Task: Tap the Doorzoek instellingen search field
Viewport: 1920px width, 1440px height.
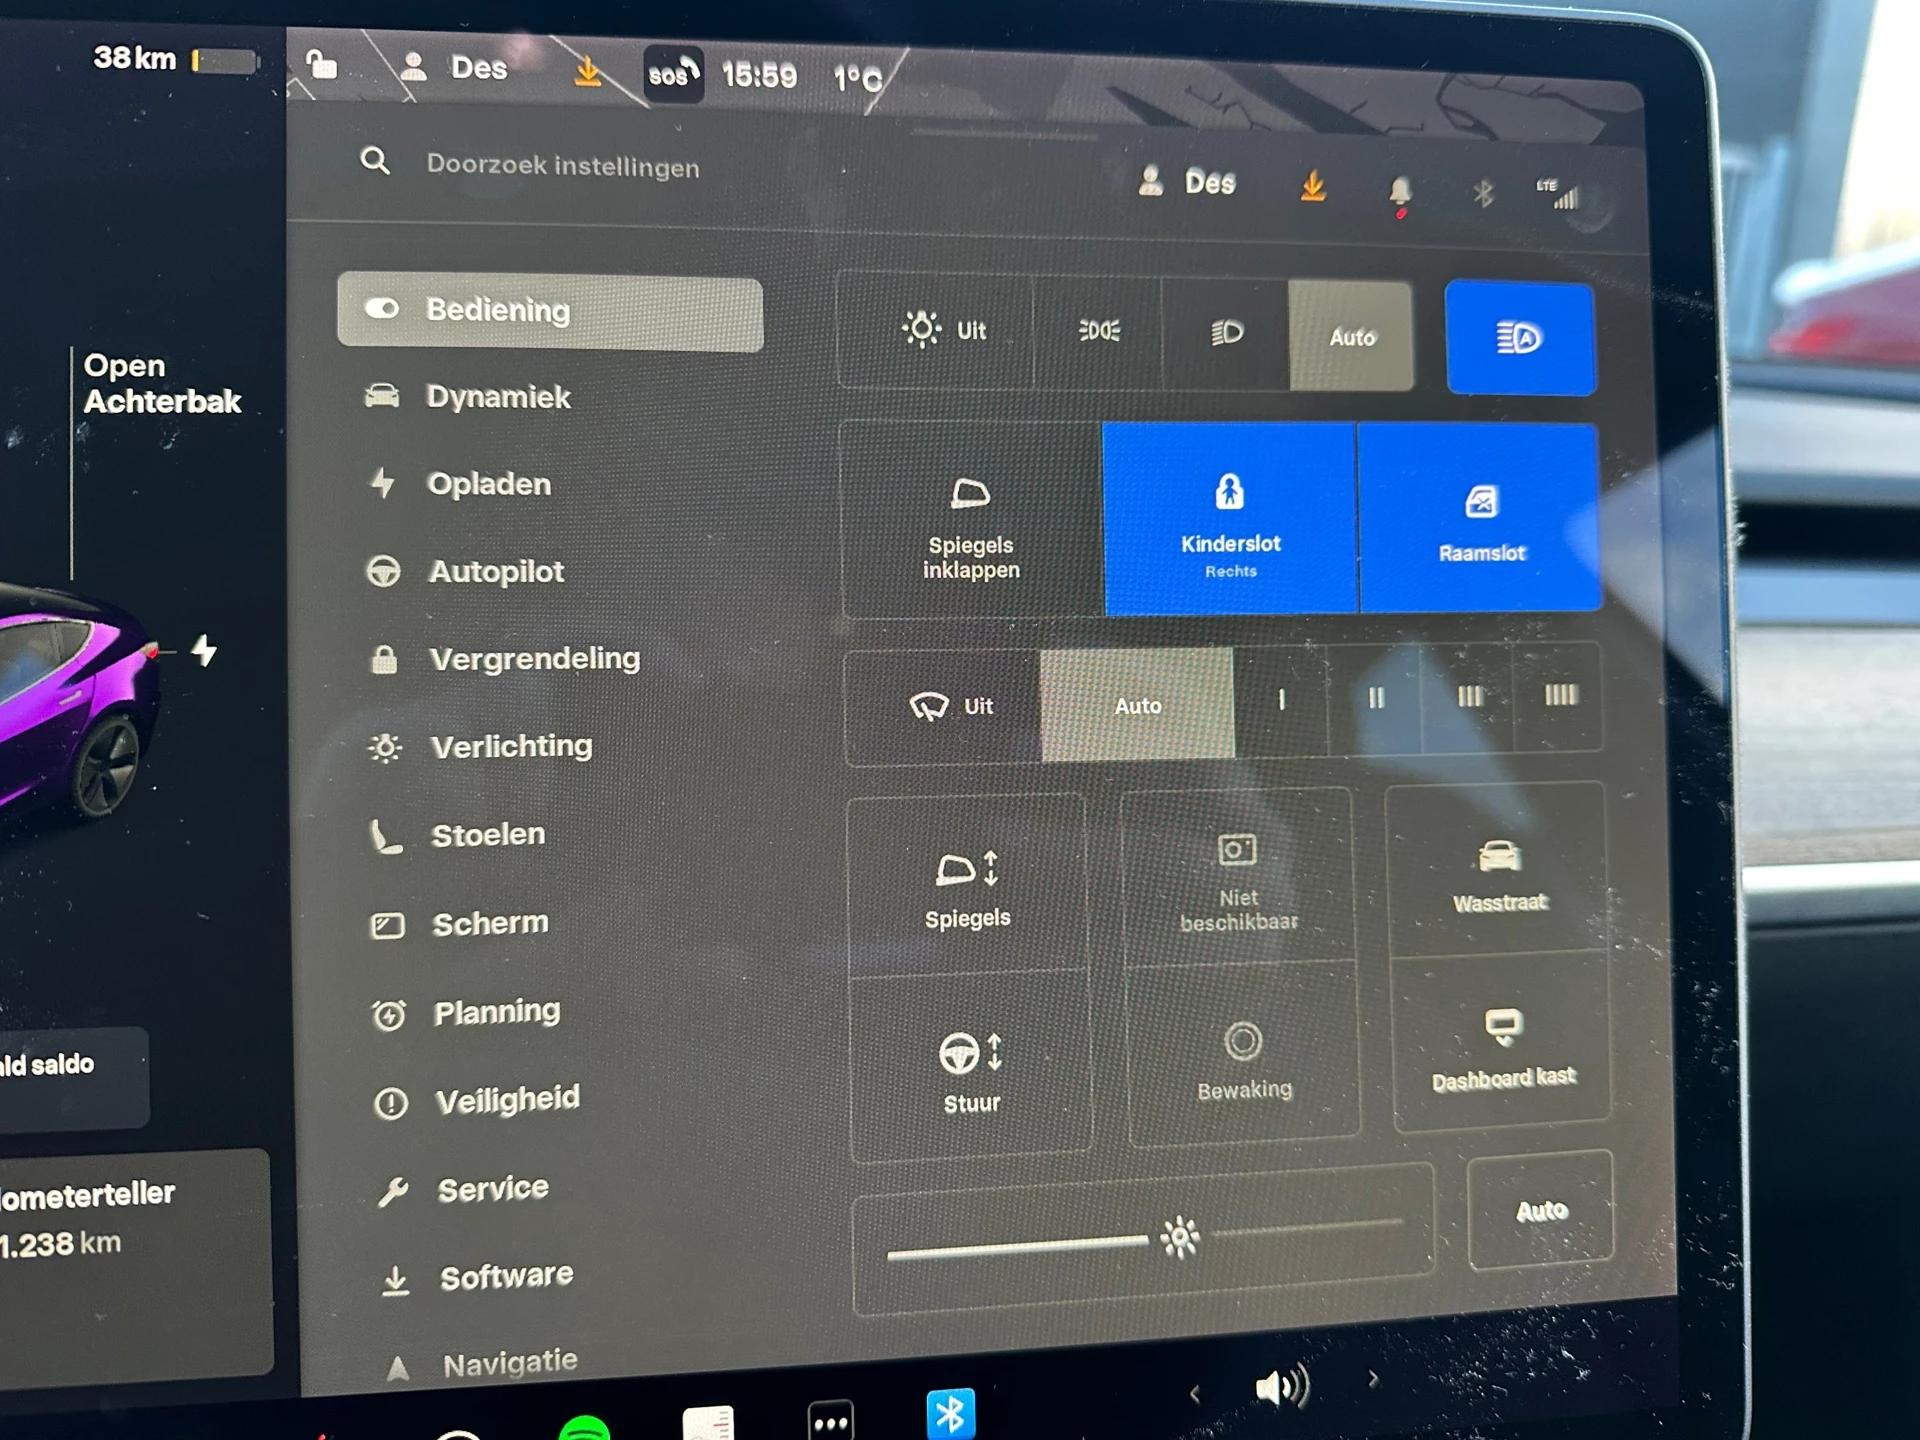Action: (563, 166)
